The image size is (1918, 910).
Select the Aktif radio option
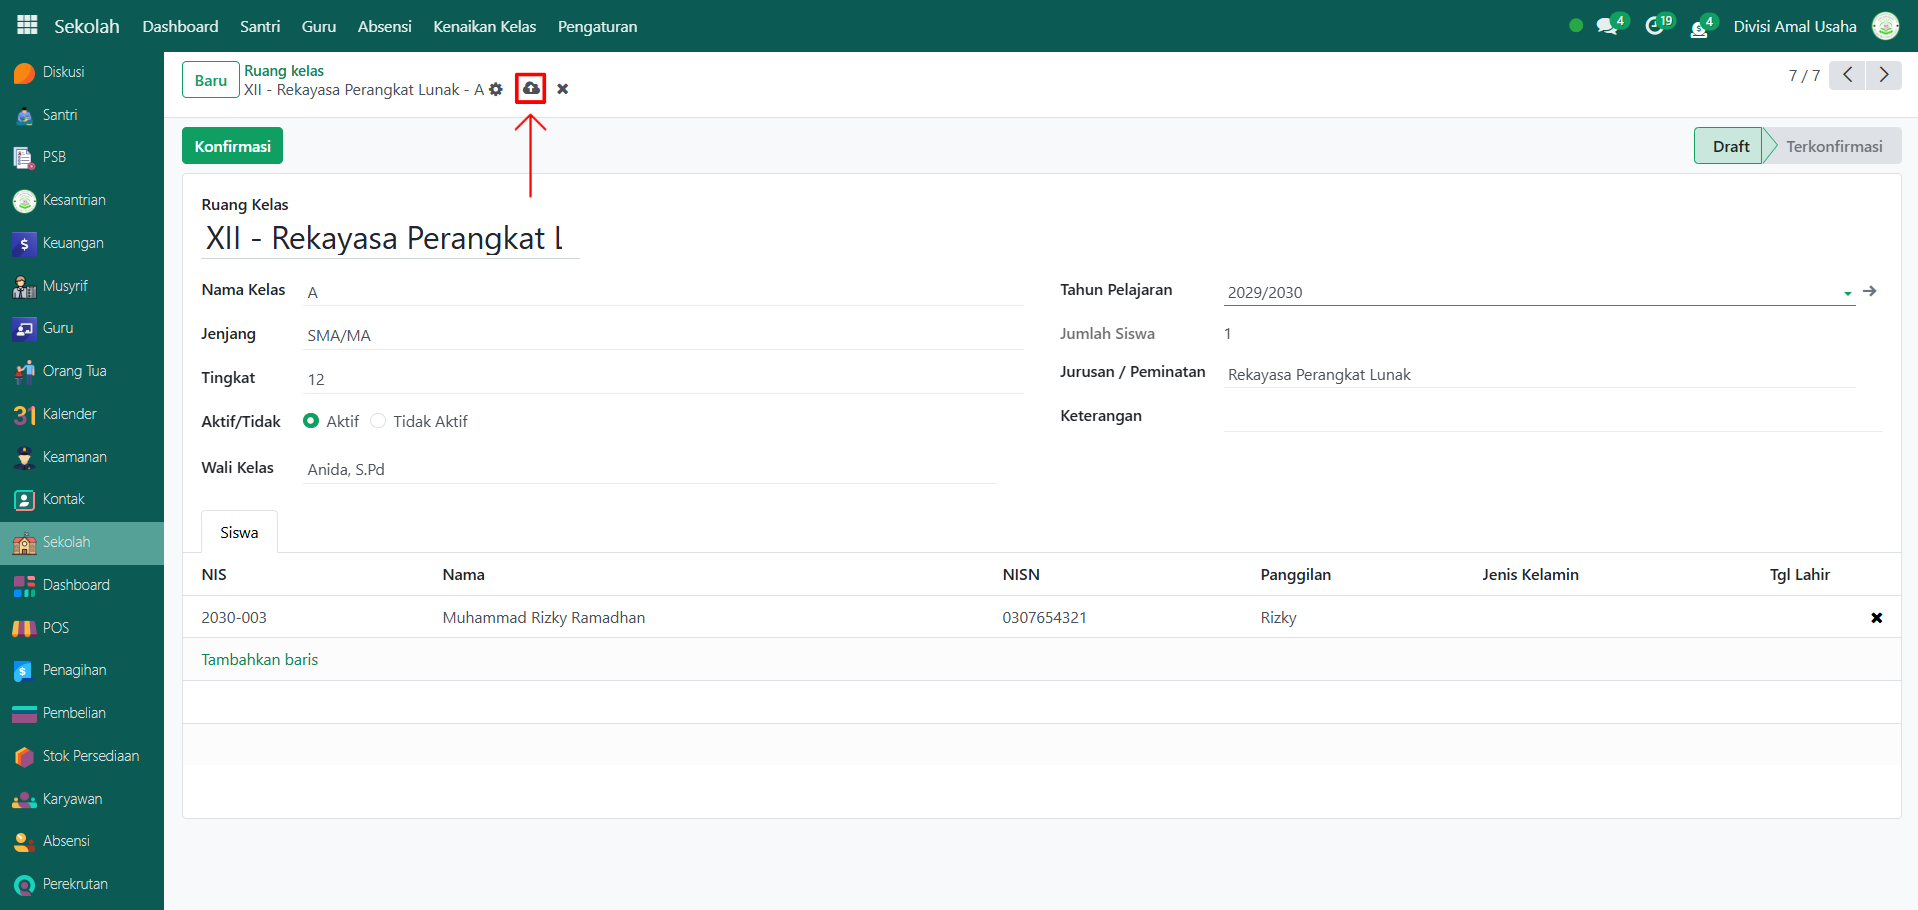click(x=311, y=421)
